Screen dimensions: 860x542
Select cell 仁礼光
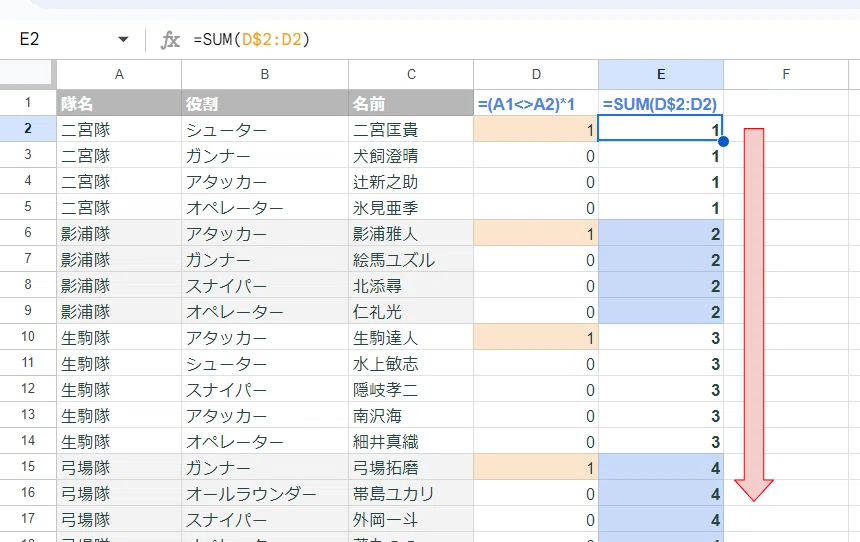pyautogui.click(x=411, y=311)
